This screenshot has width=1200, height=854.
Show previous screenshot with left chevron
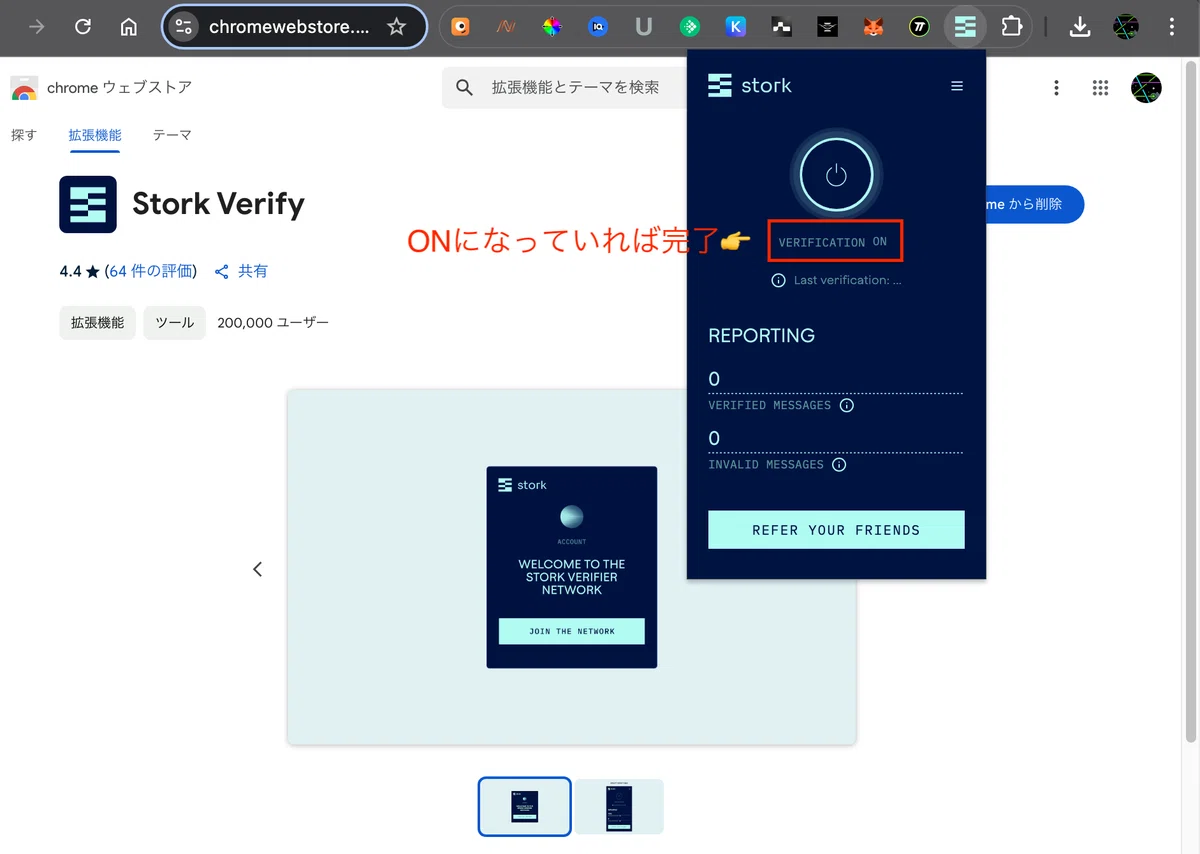[257, 569]
